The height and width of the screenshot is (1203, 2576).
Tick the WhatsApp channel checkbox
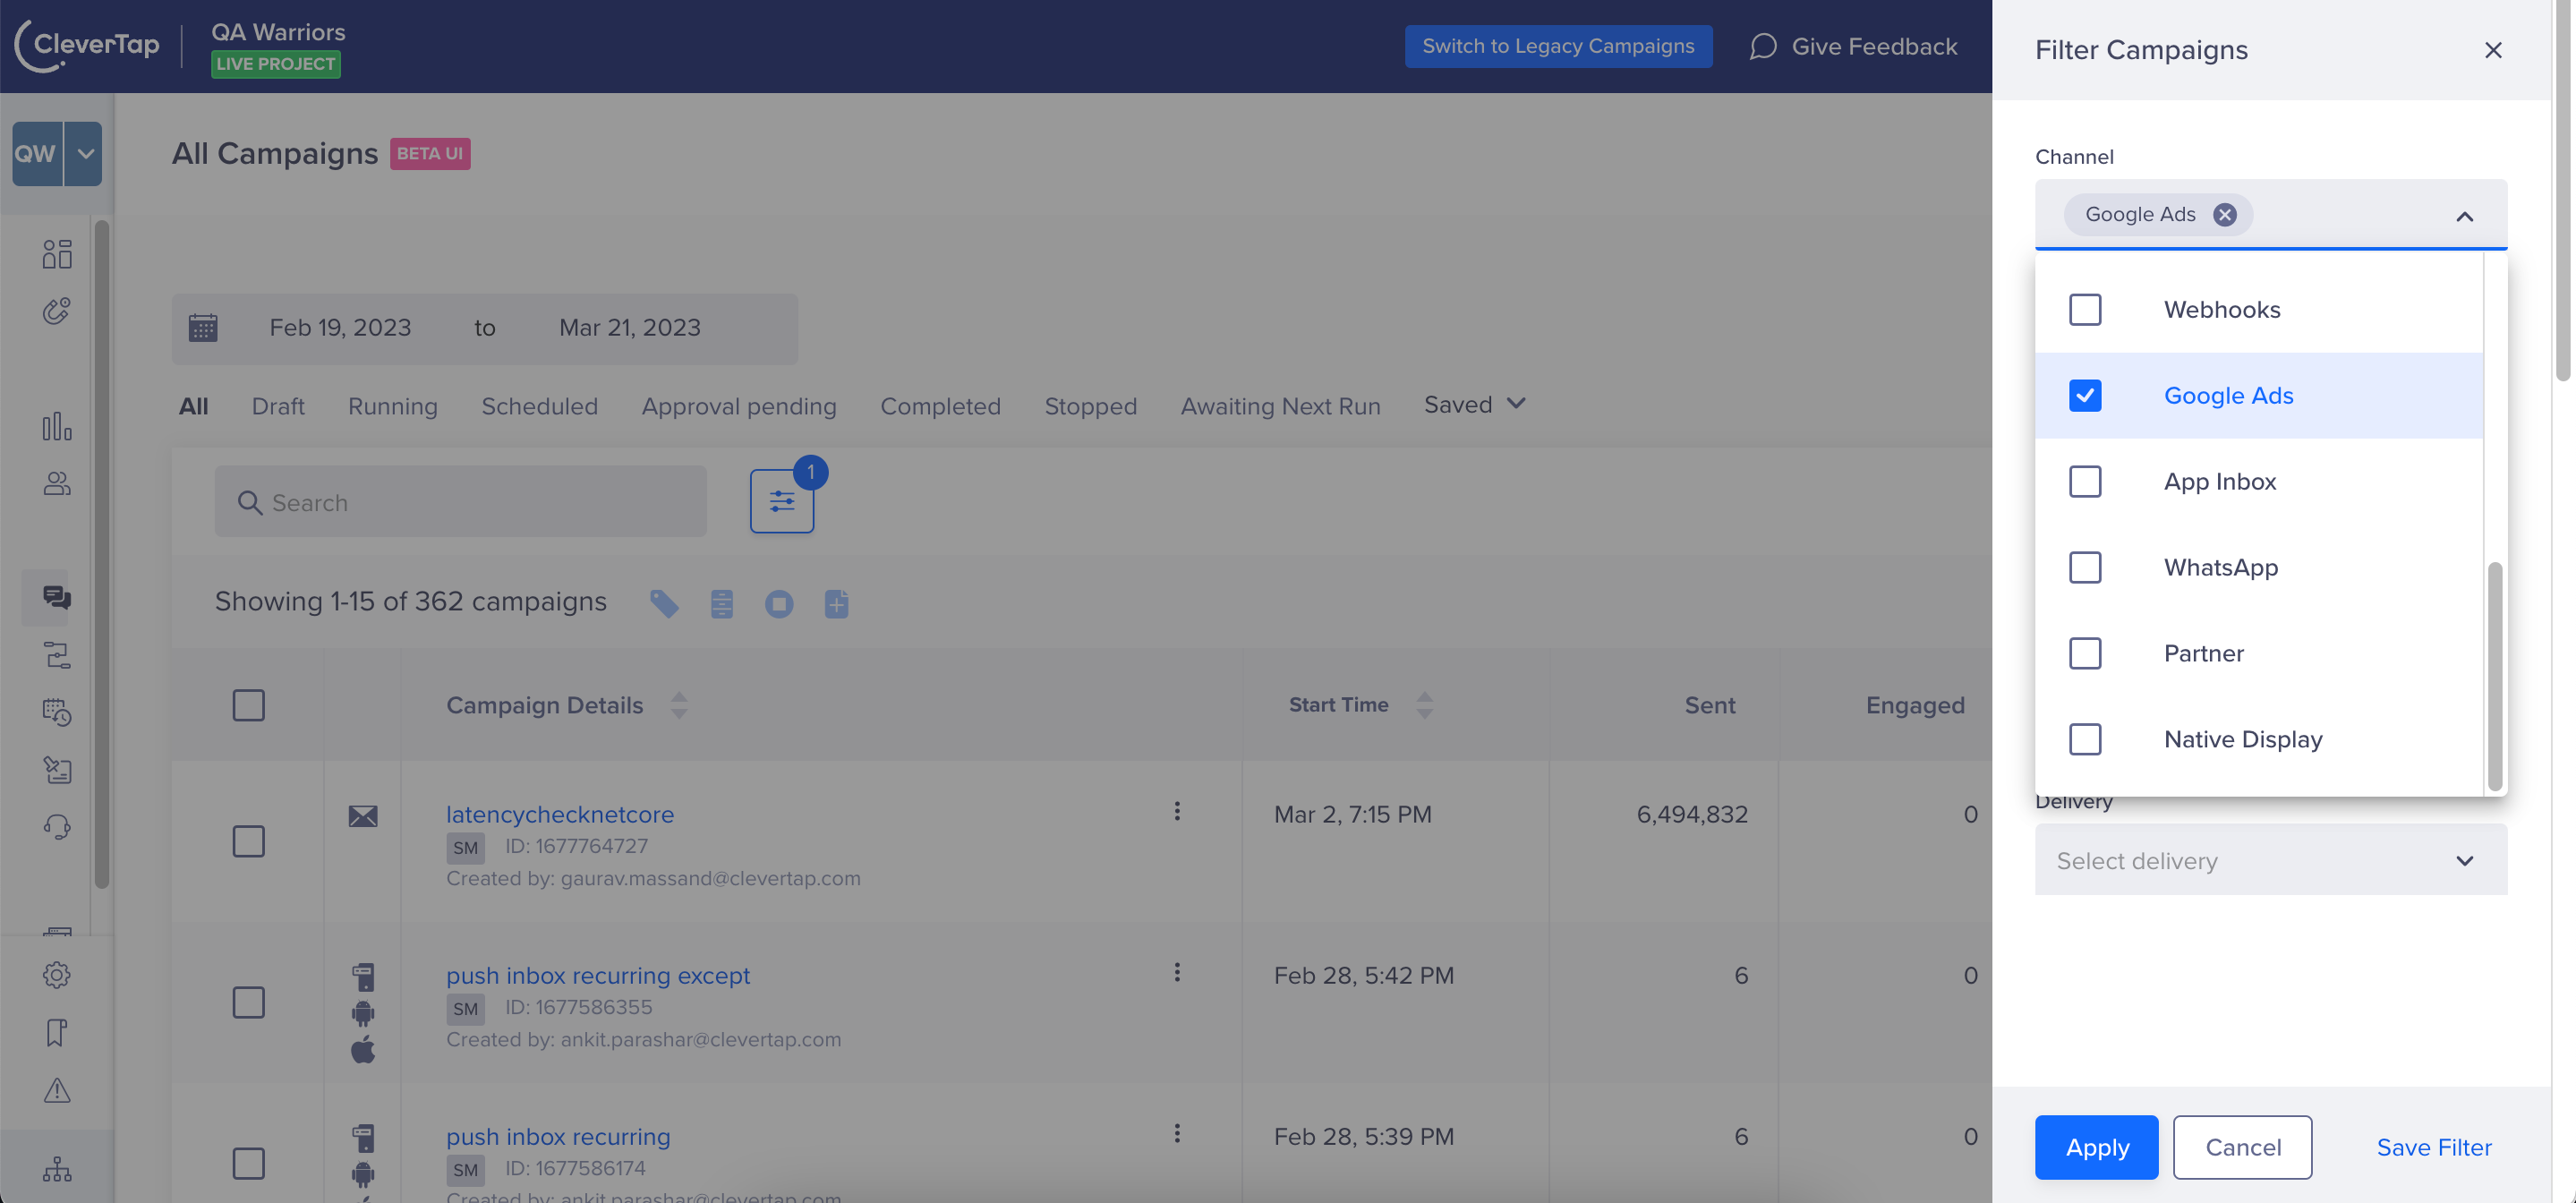click(x=2085, y=567)
